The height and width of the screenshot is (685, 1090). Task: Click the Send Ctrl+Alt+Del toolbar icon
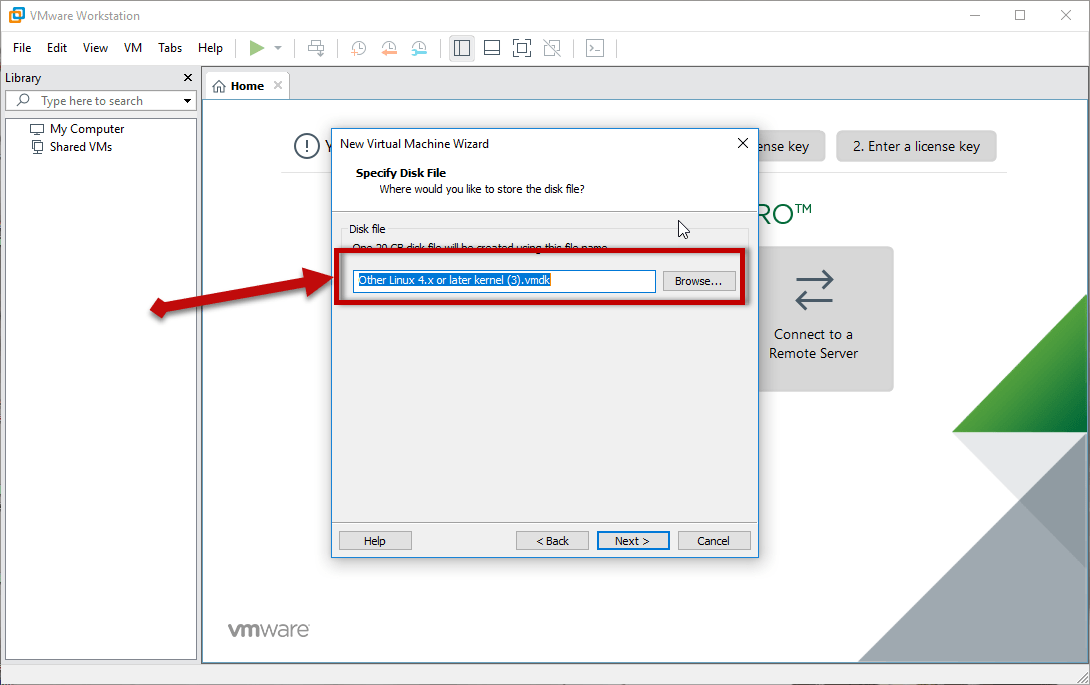pos(316,48)
